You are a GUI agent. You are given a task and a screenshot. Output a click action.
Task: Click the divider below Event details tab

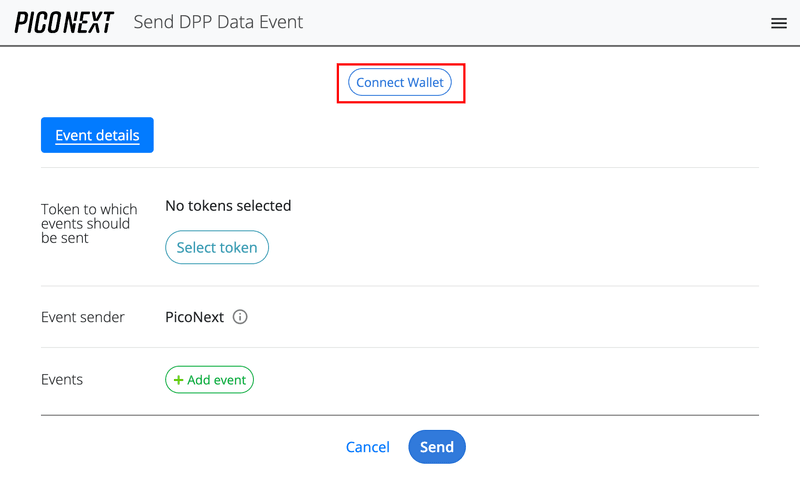400,167
